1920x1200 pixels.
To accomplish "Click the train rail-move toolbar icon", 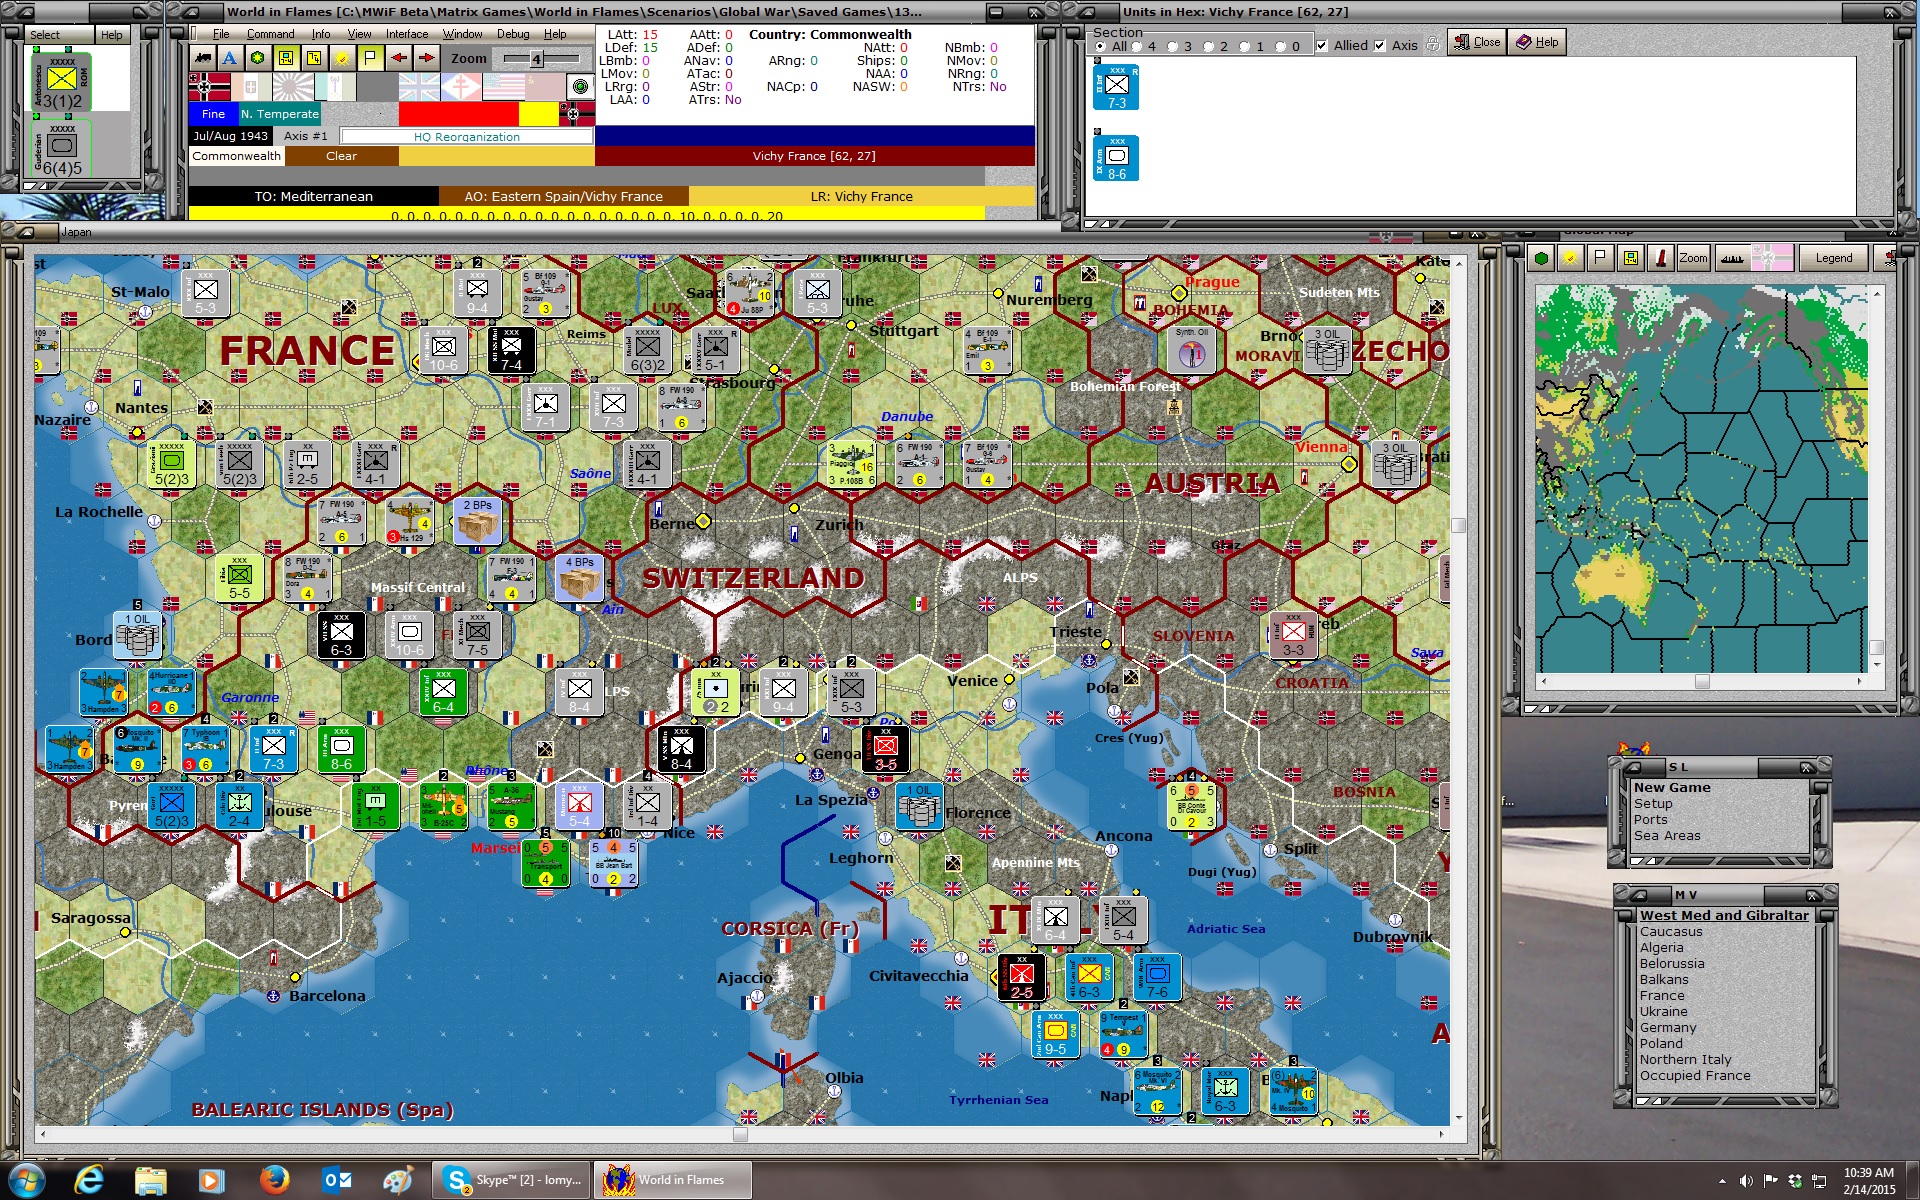I will [x=203, y=58].
